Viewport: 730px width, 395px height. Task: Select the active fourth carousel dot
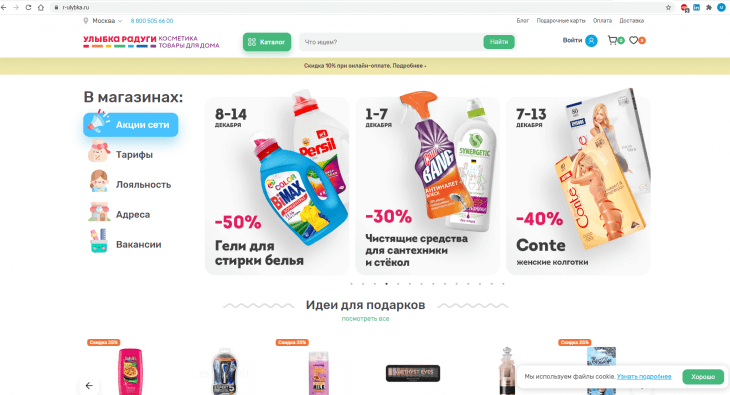point(386,284)
